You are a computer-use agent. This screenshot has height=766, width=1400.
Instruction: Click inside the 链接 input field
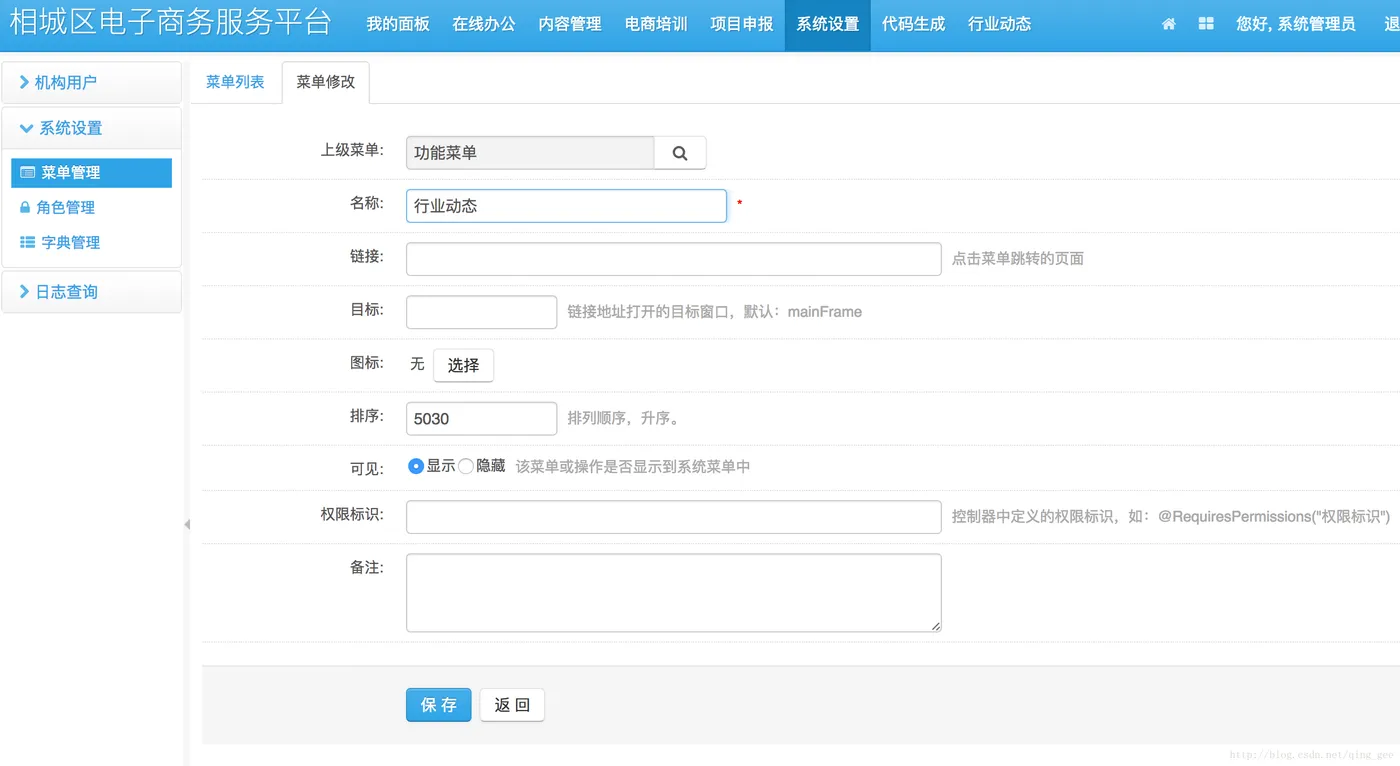[x=673, y=258]
